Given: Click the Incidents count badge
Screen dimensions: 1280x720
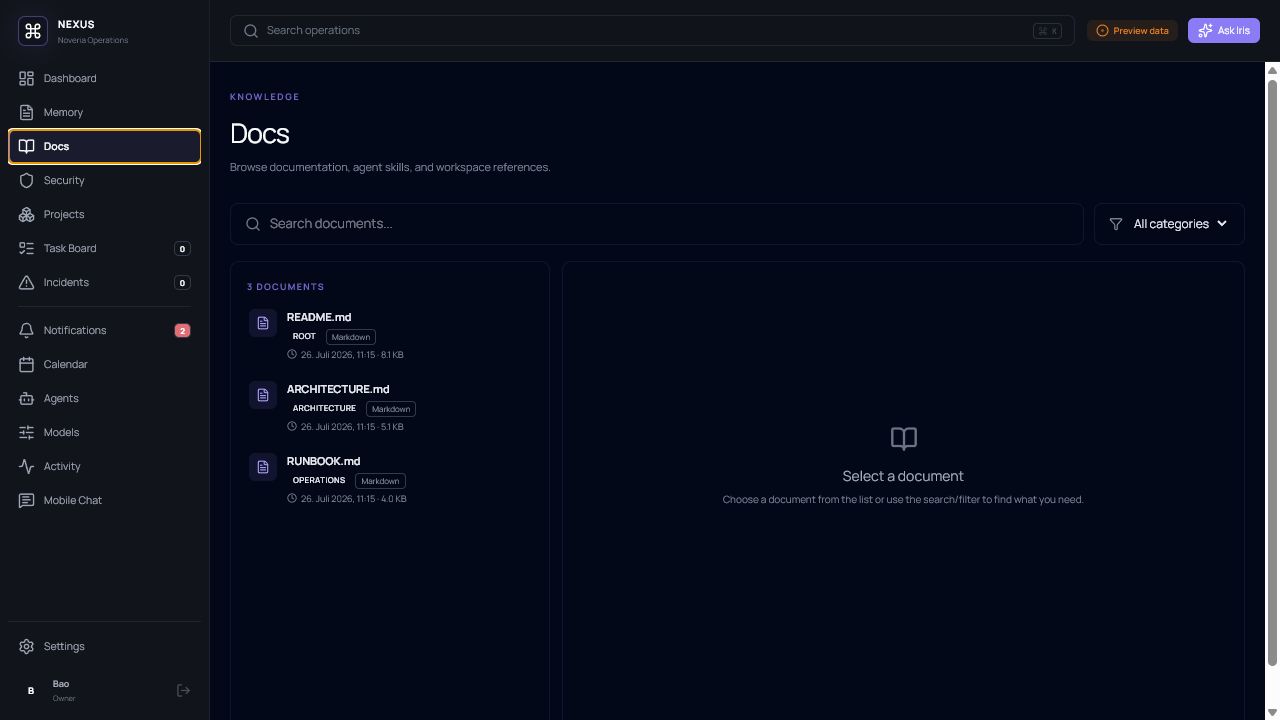Looking at the screenshot, I should [182, 283].
